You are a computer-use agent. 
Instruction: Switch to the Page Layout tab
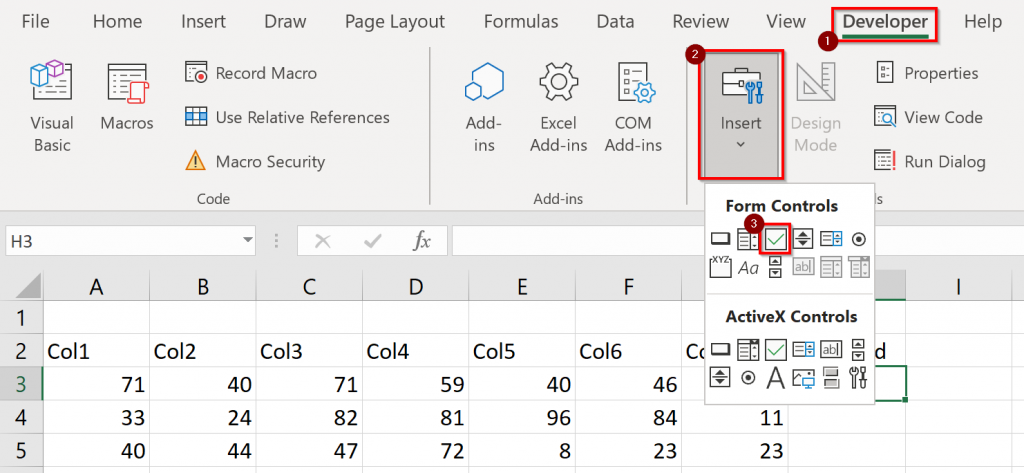pos(394,21)
